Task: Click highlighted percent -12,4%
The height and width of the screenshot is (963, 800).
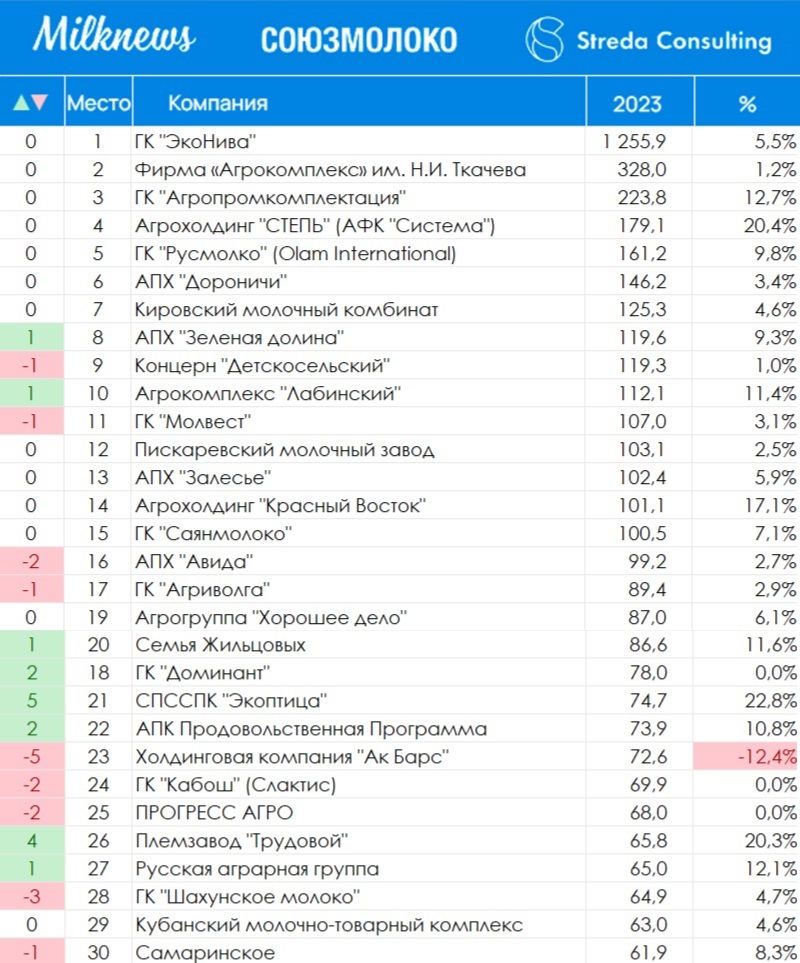Action: (x=746, y=756)
